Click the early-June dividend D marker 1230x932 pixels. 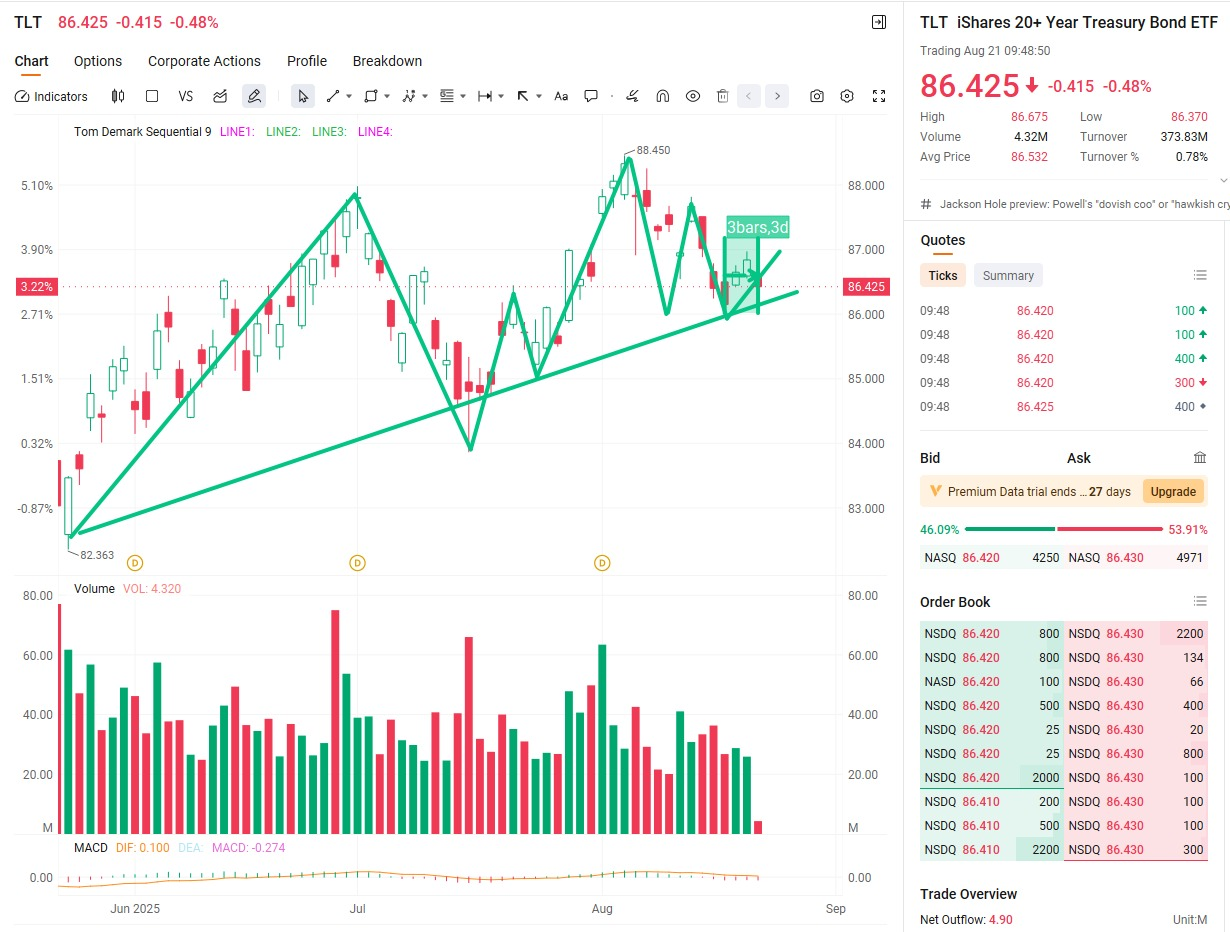(x=133, y=563)
